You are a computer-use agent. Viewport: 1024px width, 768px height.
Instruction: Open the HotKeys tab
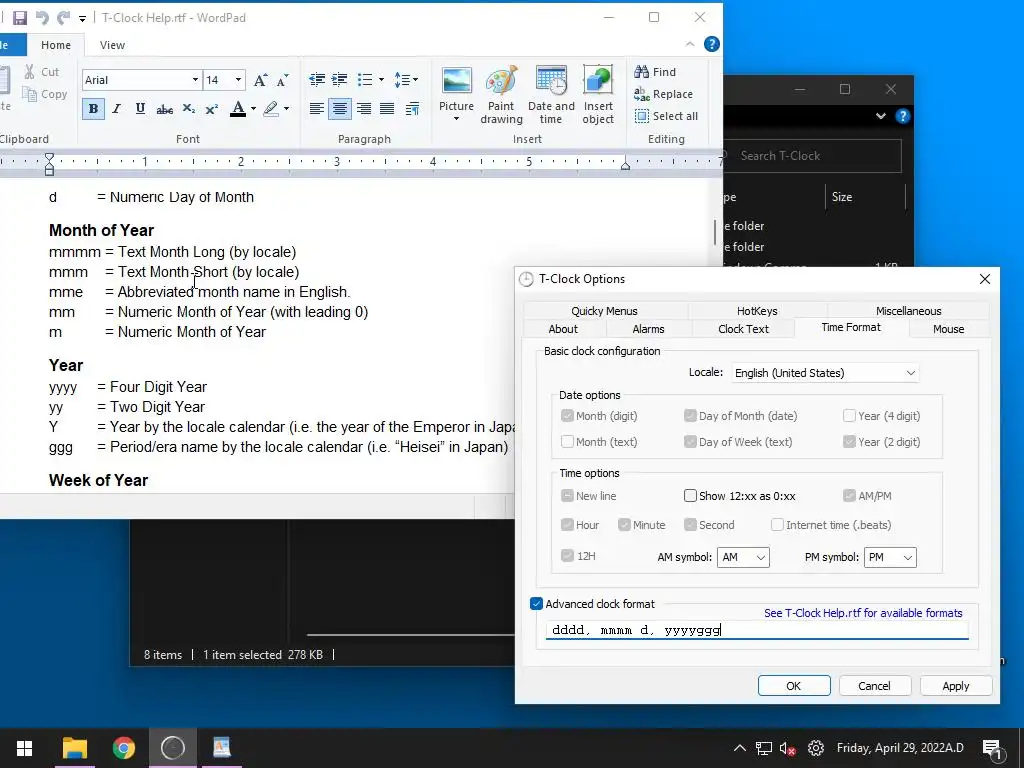[757, 311]
